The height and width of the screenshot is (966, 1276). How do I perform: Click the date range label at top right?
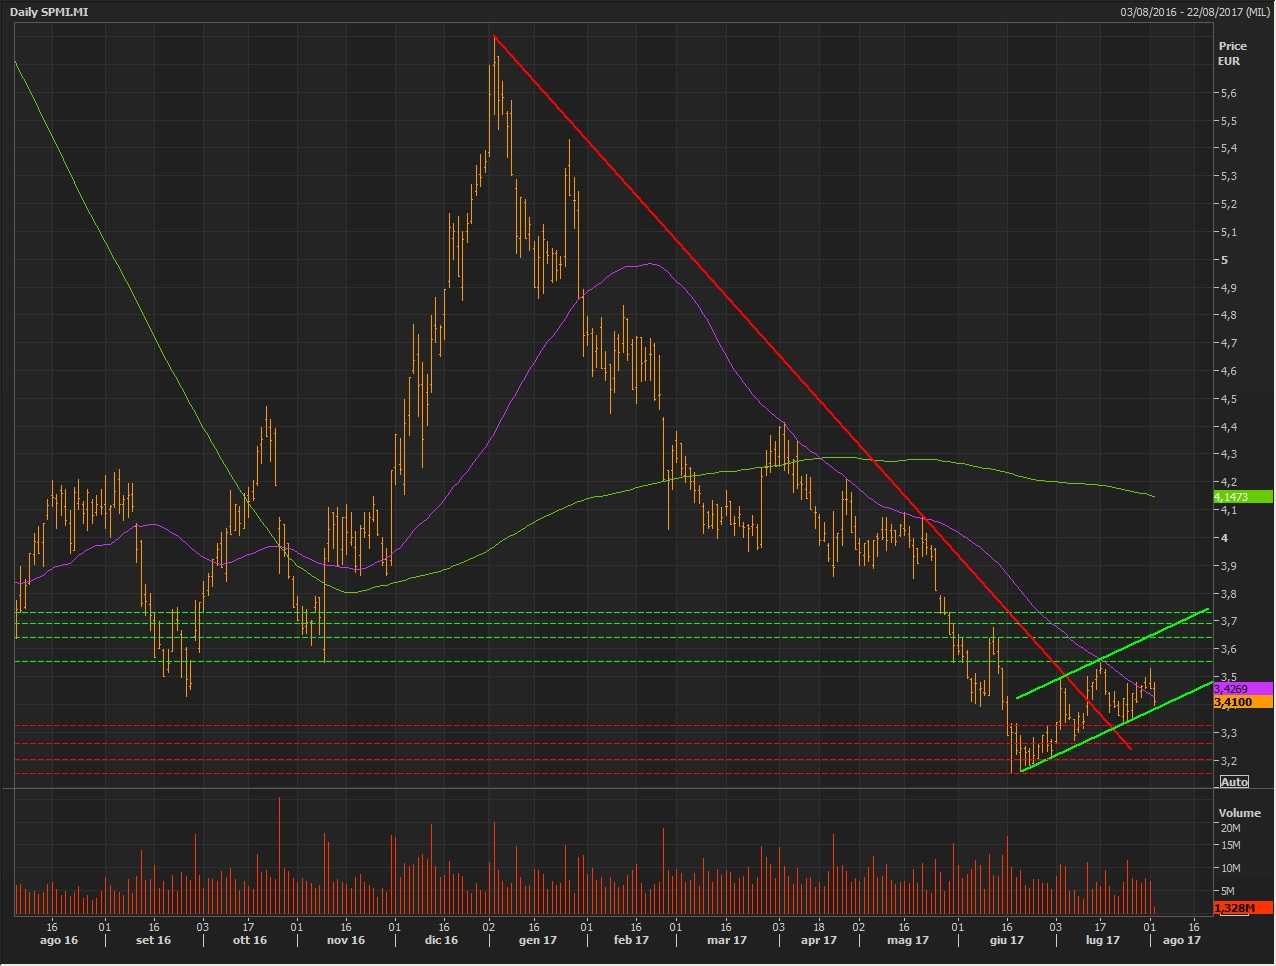click(1195, 12)
